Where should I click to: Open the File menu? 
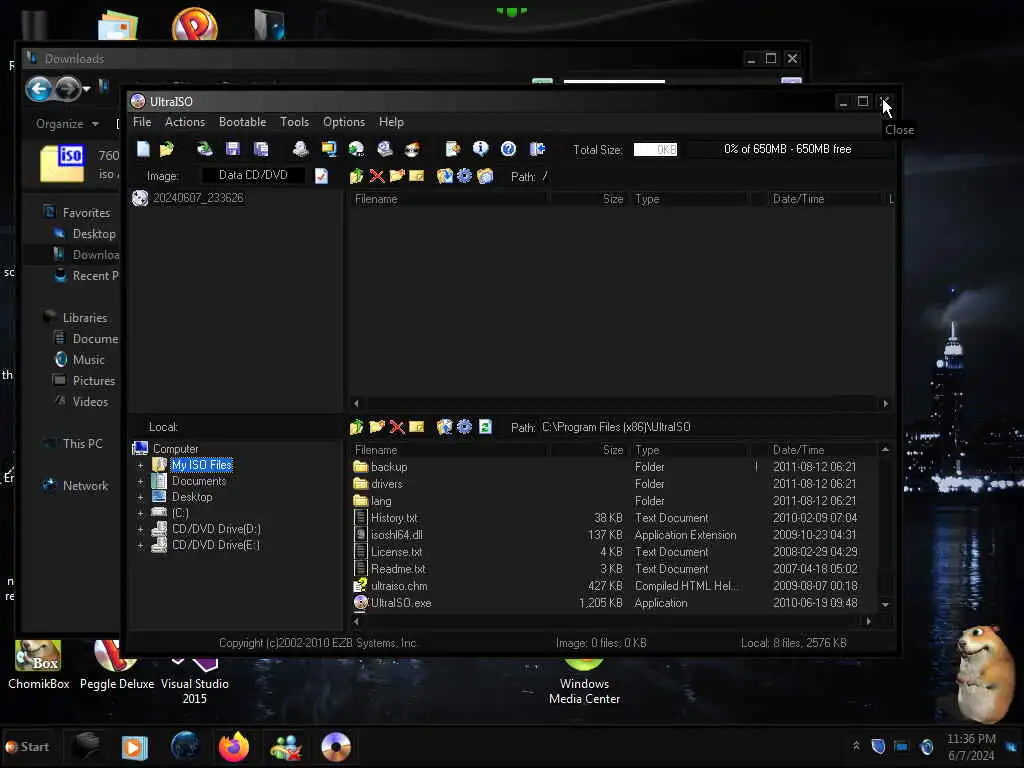(142, 122)
